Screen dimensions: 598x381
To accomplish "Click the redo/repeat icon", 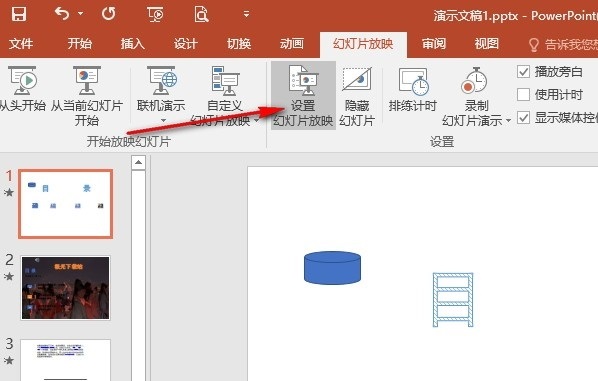I will click(x=108, y=14).
